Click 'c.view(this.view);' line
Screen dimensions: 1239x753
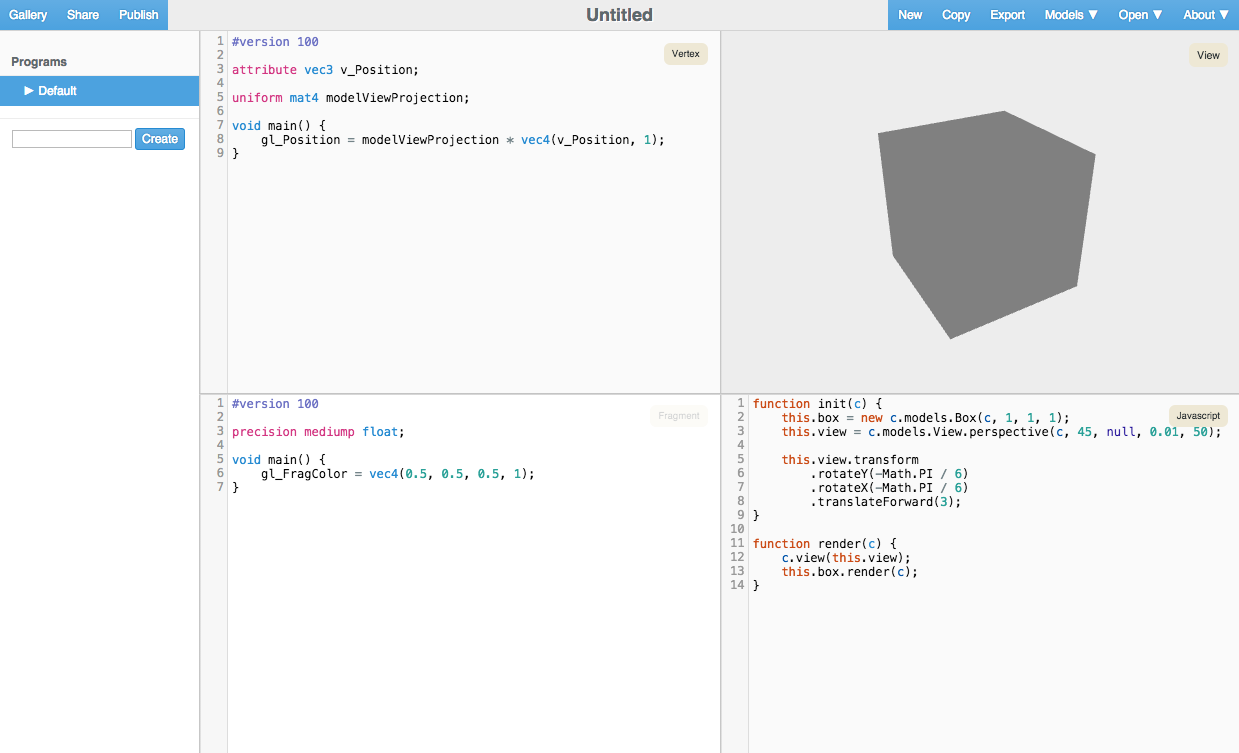click(846, 558)
